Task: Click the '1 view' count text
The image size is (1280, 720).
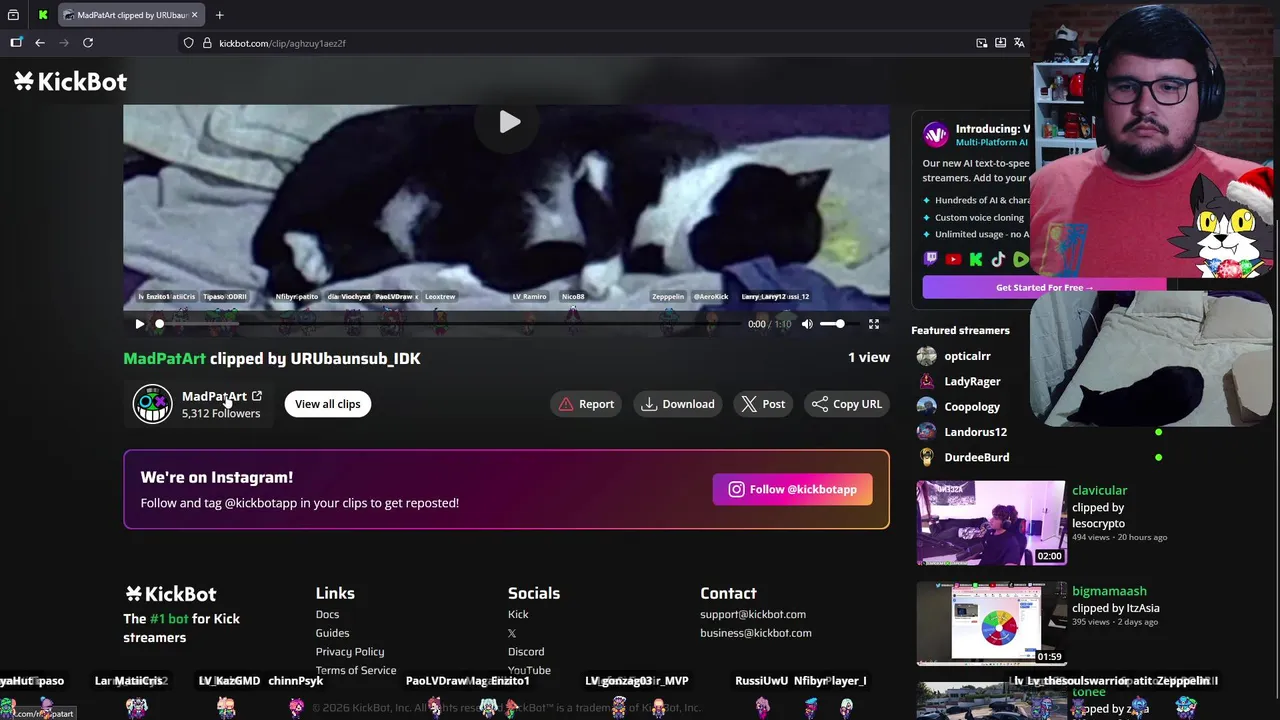Action: (869, 357)
